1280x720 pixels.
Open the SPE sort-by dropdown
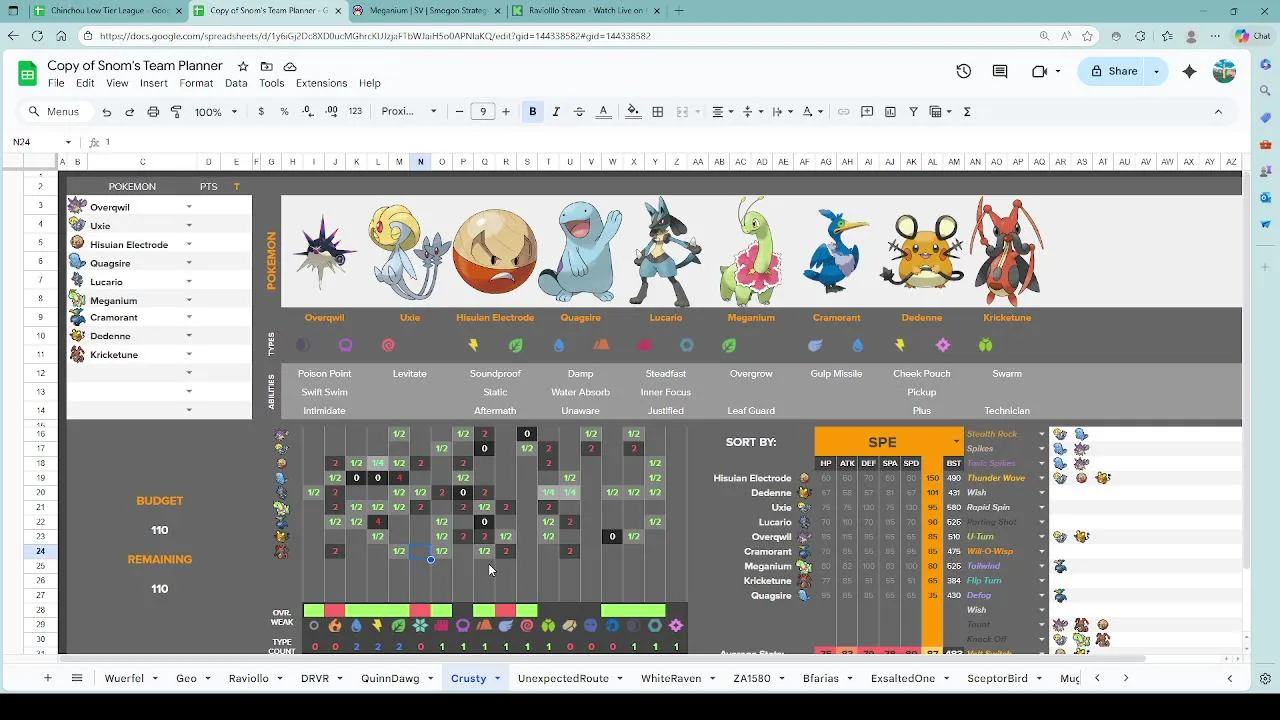(x=956, y=442)
